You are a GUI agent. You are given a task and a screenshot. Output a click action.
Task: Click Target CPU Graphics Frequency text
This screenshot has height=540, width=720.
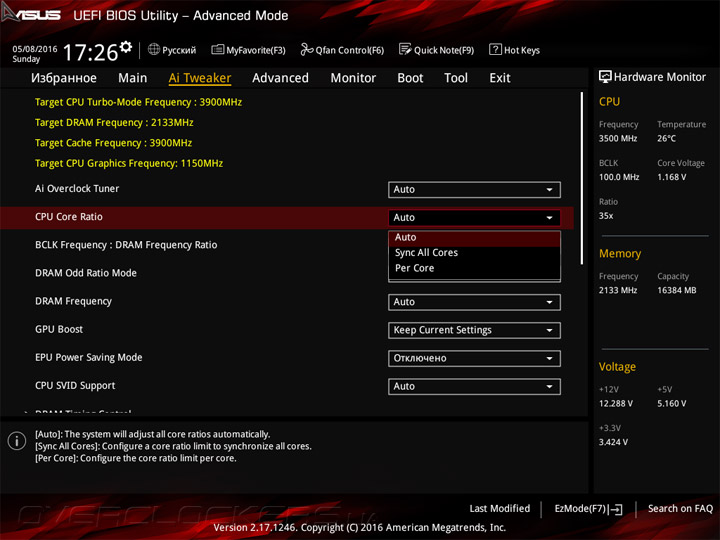pyautogui.click(x=129, y=163)
